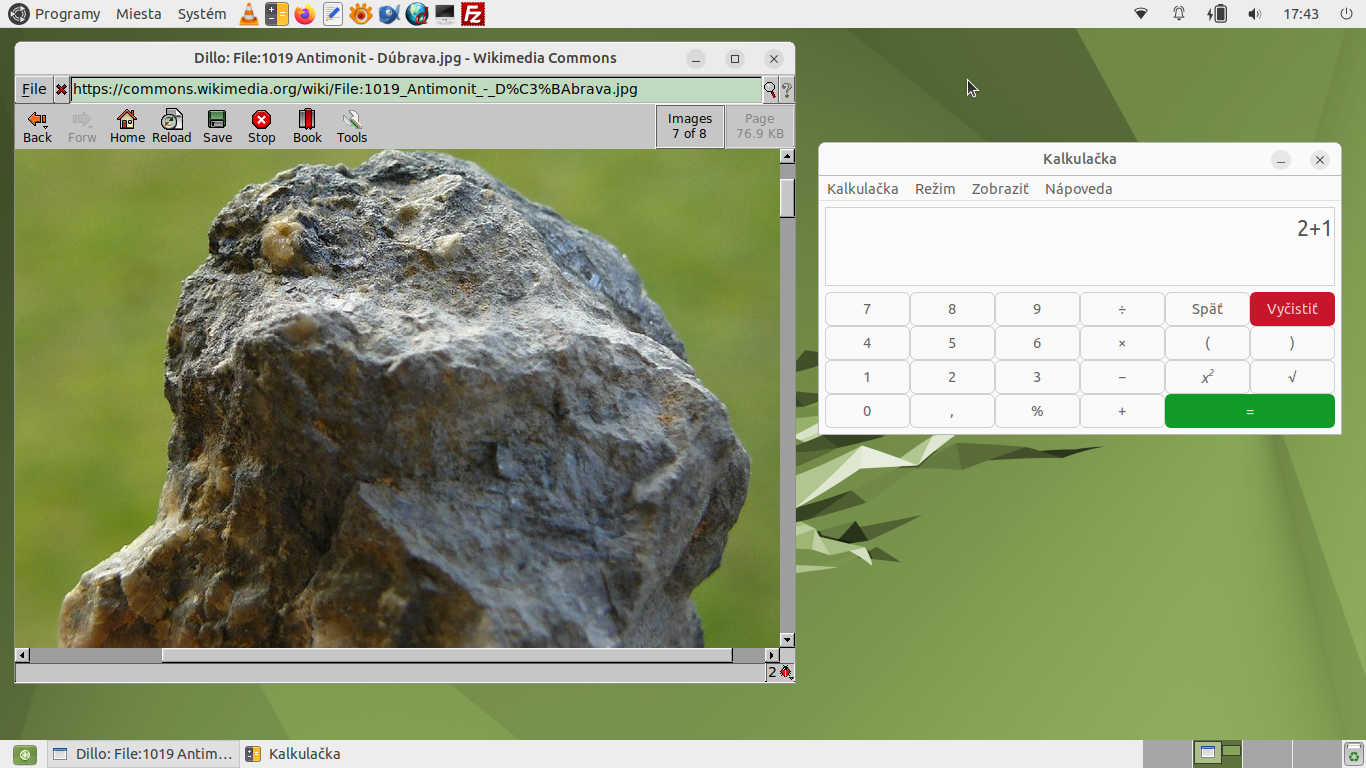
Task: Click calculator minus − key
Action: pos(1122,377)
